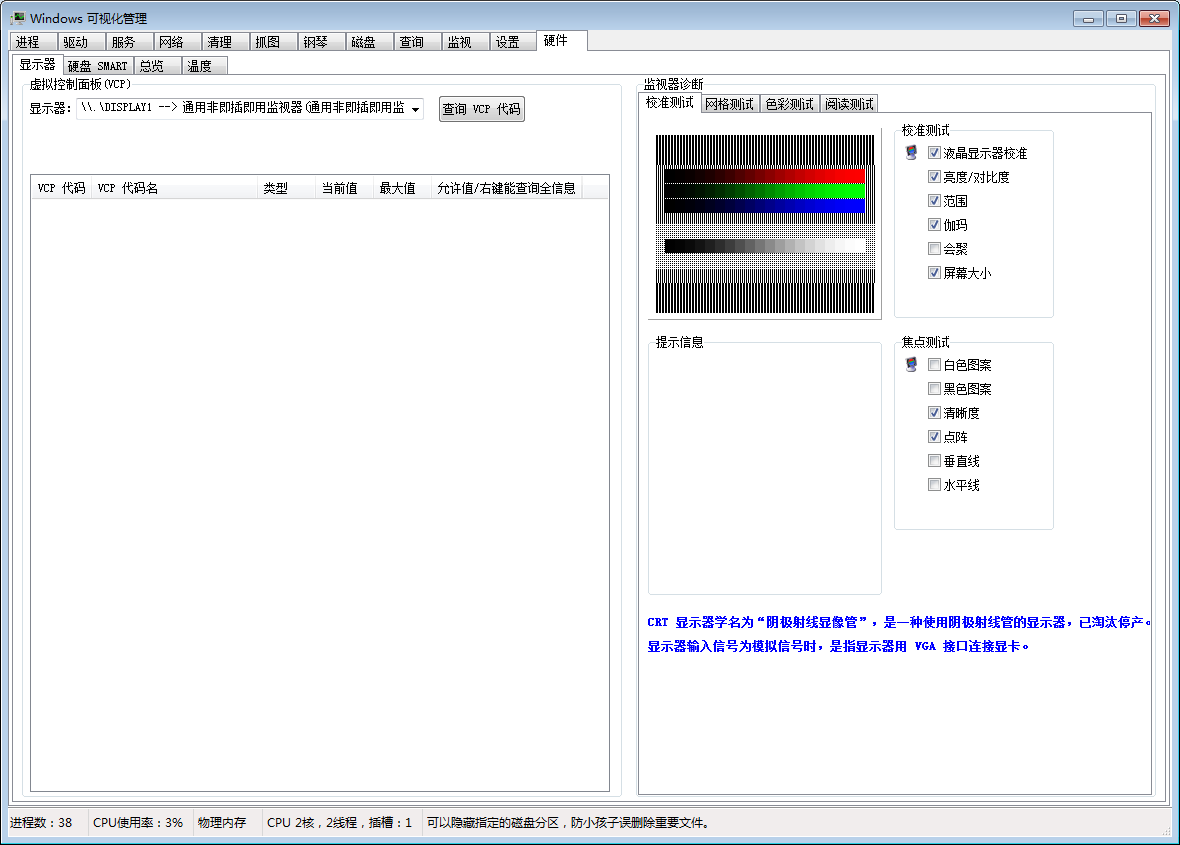Tick the 黑色图案 checkbox
The width and height of the screenshot is (1180, 845).
pos(934,389)
